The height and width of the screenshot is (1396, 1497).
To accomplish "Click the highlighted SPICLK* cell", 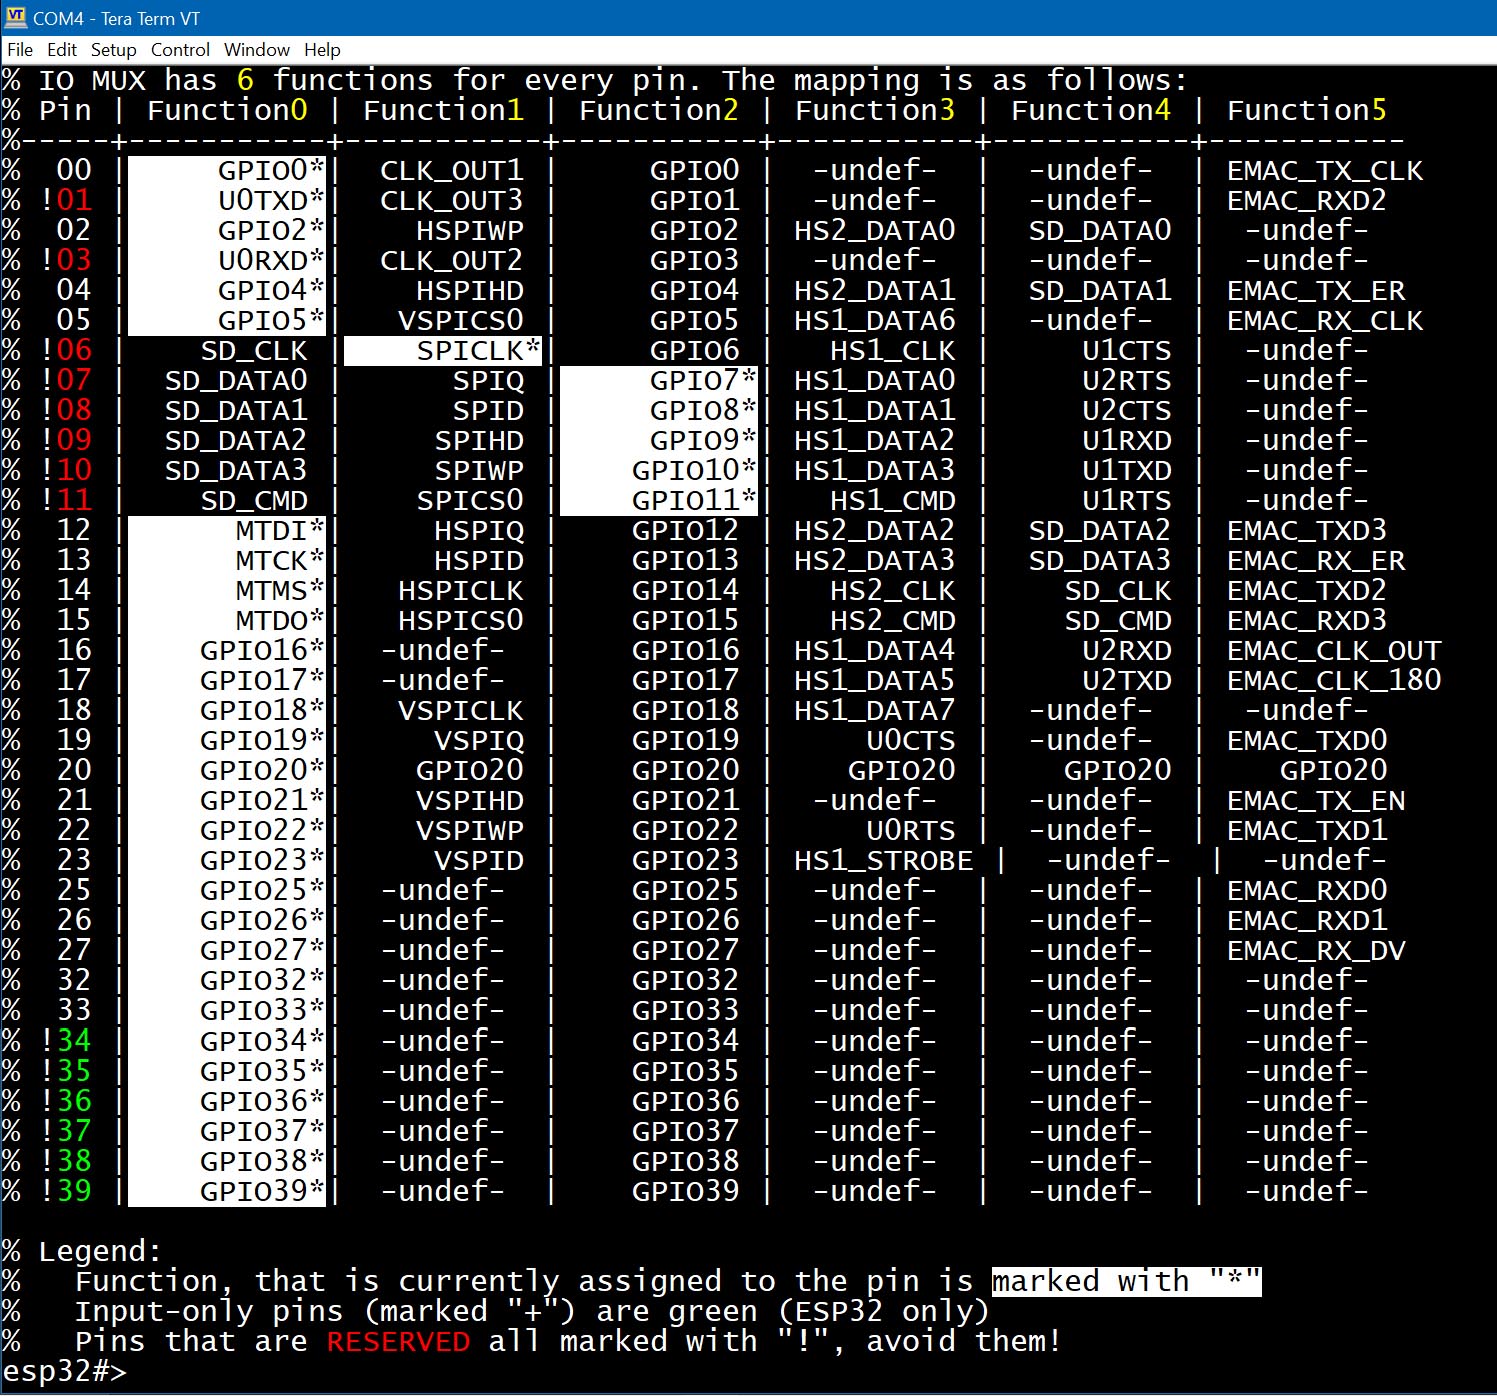I will [443, 351].
